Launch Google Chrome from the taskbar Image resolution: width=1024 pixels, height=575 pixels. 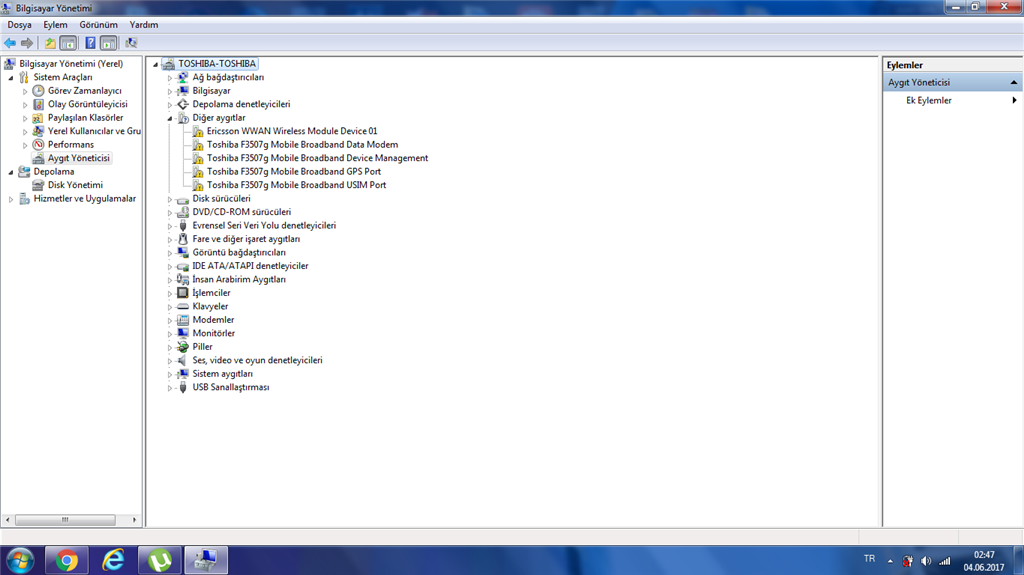[67, 561]
